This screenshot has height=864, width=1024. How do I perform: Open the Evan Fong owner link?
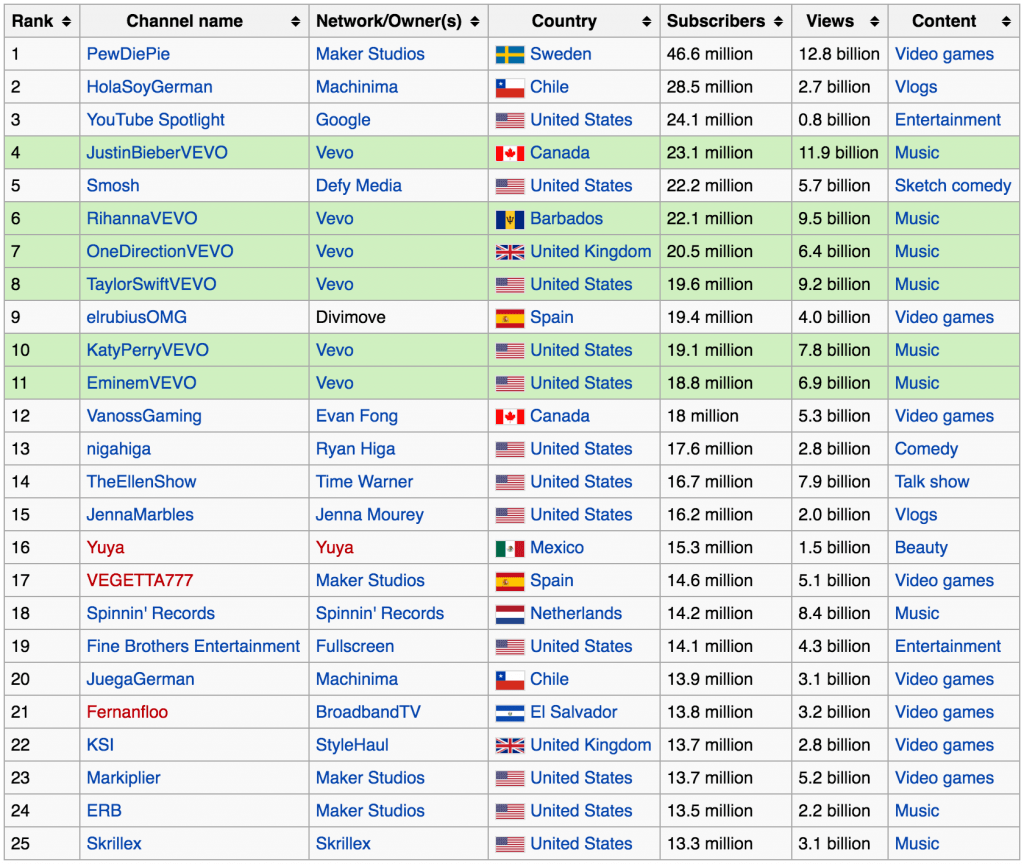[x=357, y=416]
